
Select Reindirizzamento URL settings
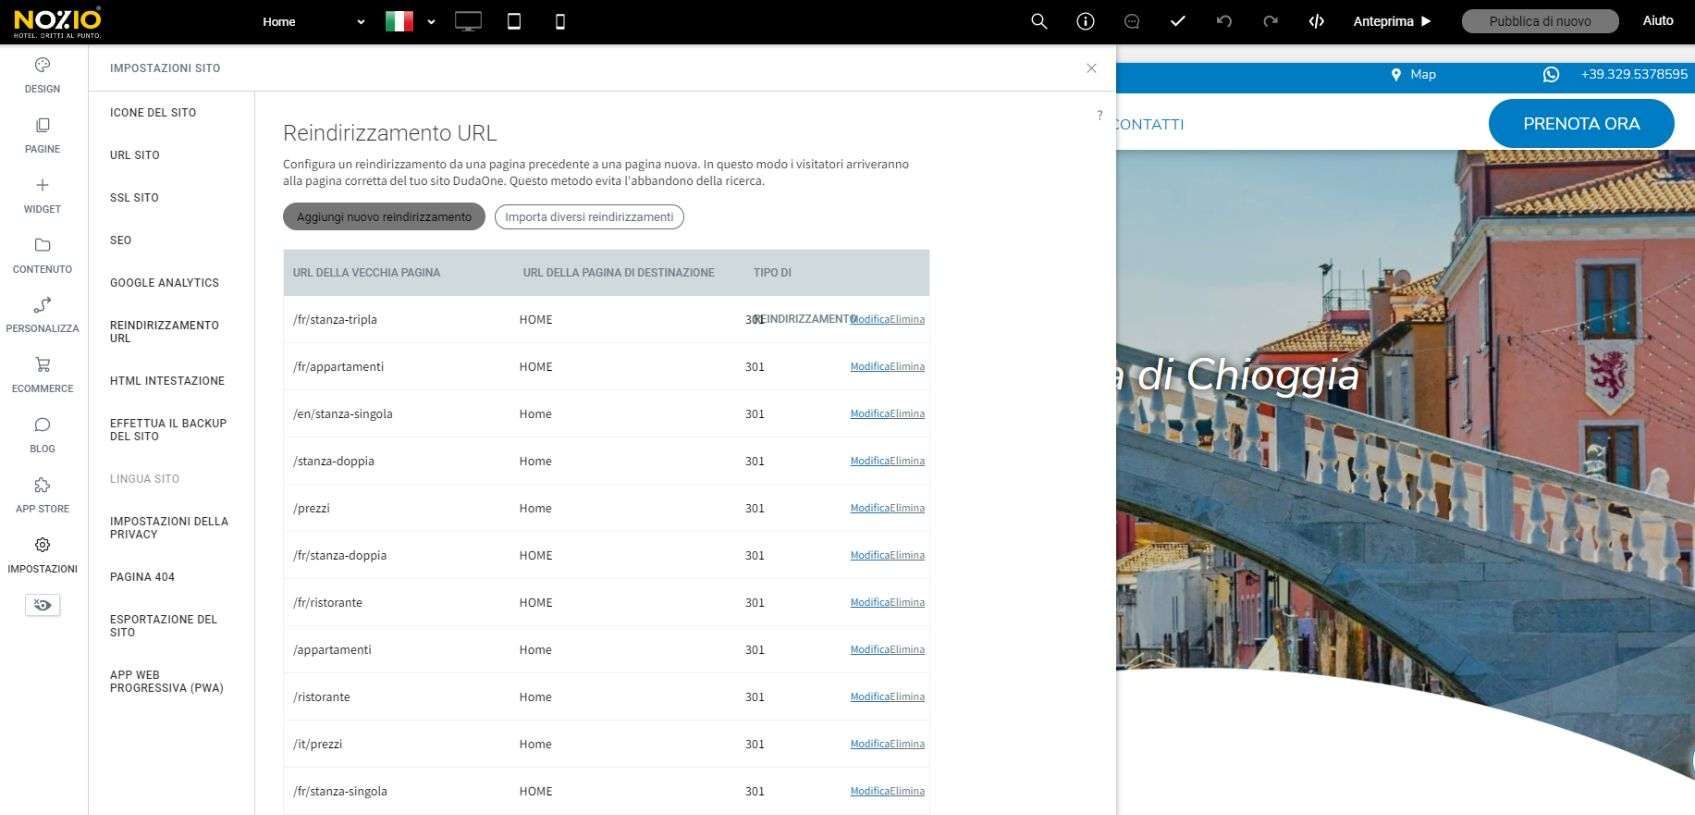pyautogui.click(x=164, y=332)
